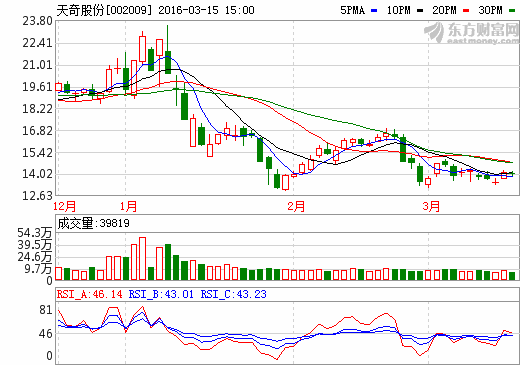Click the blue 5PMA legend swatch

(374, 11)
